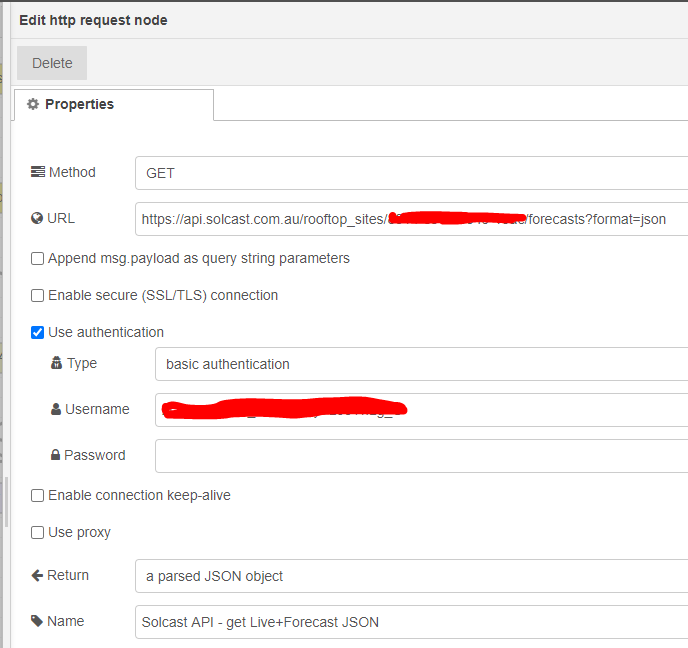
Task: Click the globe icon beside URL
Action: (x=38, y=218)
